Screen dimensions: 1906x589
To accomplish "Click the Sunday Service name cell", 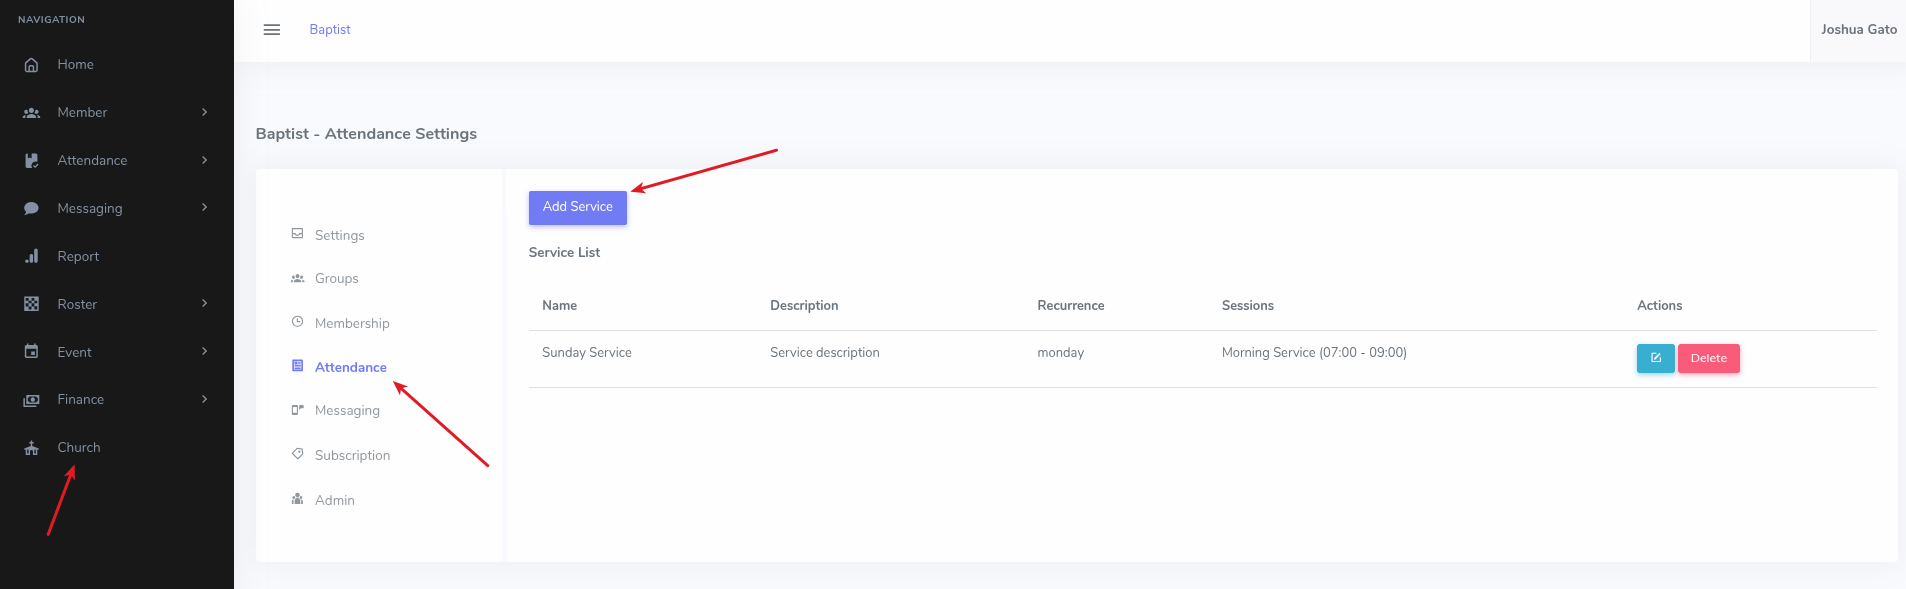I will [587, 353].
